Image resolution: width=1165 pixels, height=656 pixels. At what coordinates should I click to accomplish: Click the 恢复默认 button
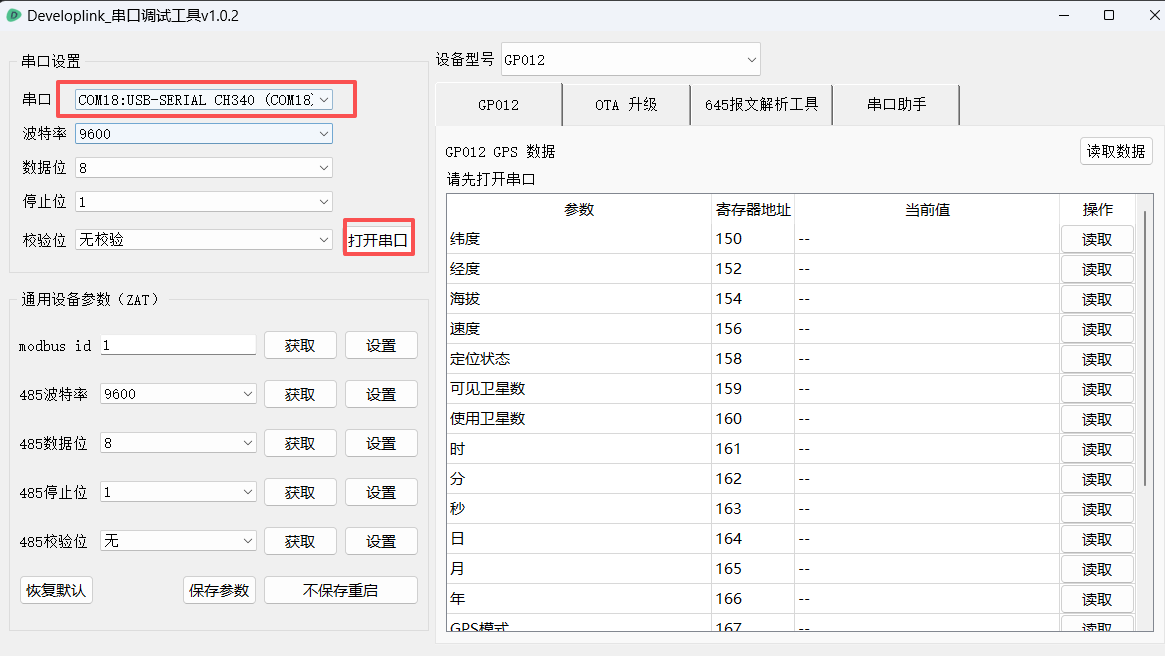coord(56,591)
